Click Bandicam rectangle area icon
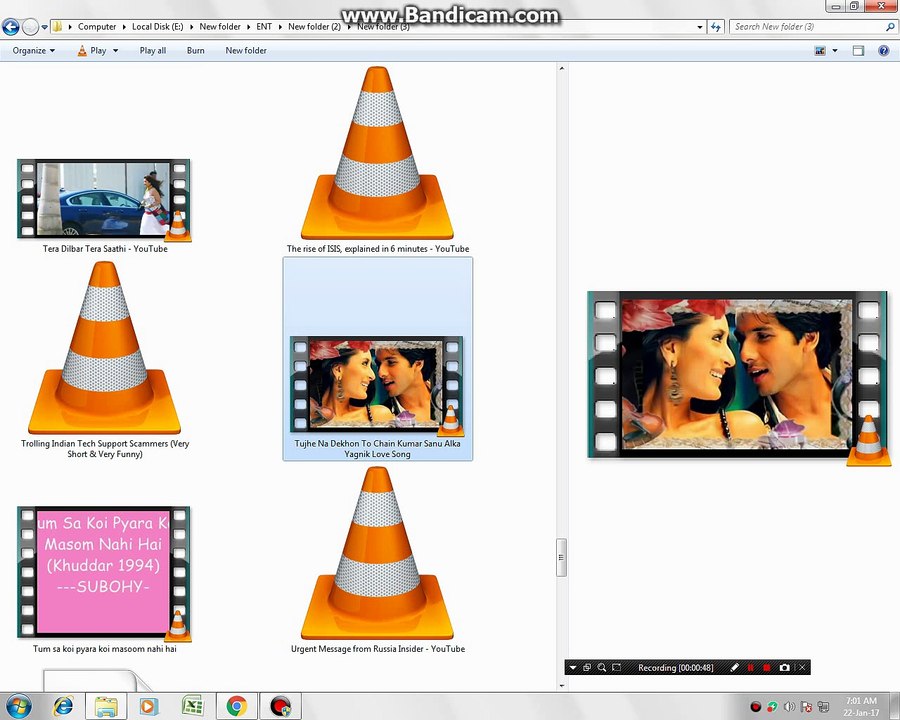Image resolution: width=900 pixels, height=720 pixels. point(616,668)
